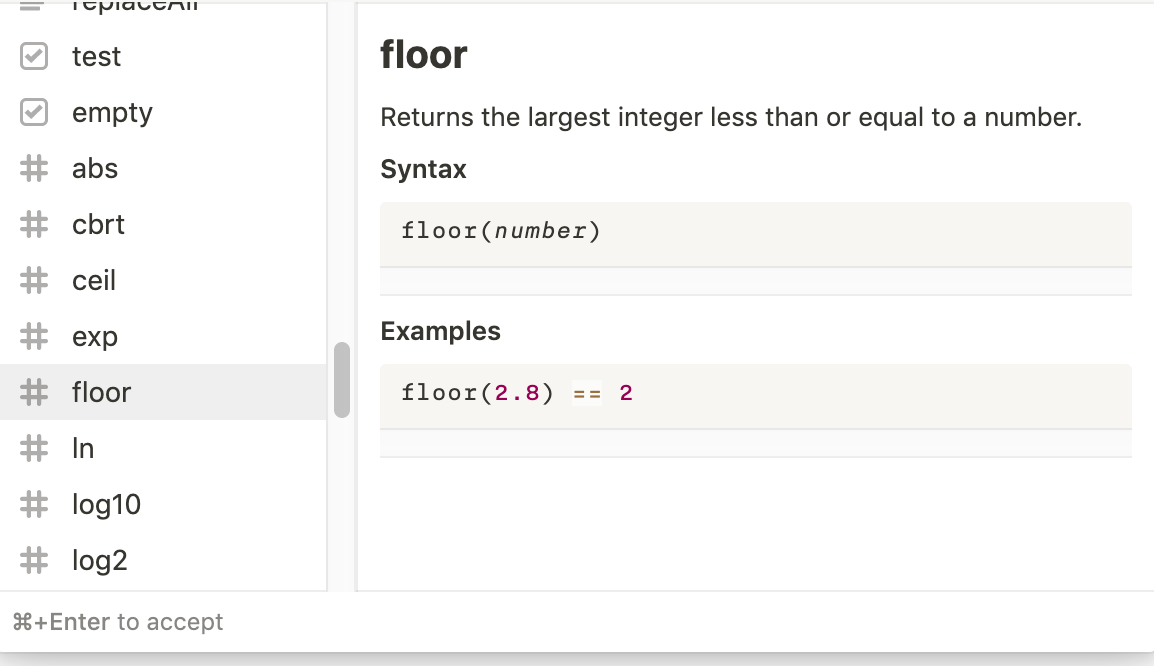Click the ⌘+Enter to accept hint
Viewport: 1154px width, 666px height.
[118, 622]
